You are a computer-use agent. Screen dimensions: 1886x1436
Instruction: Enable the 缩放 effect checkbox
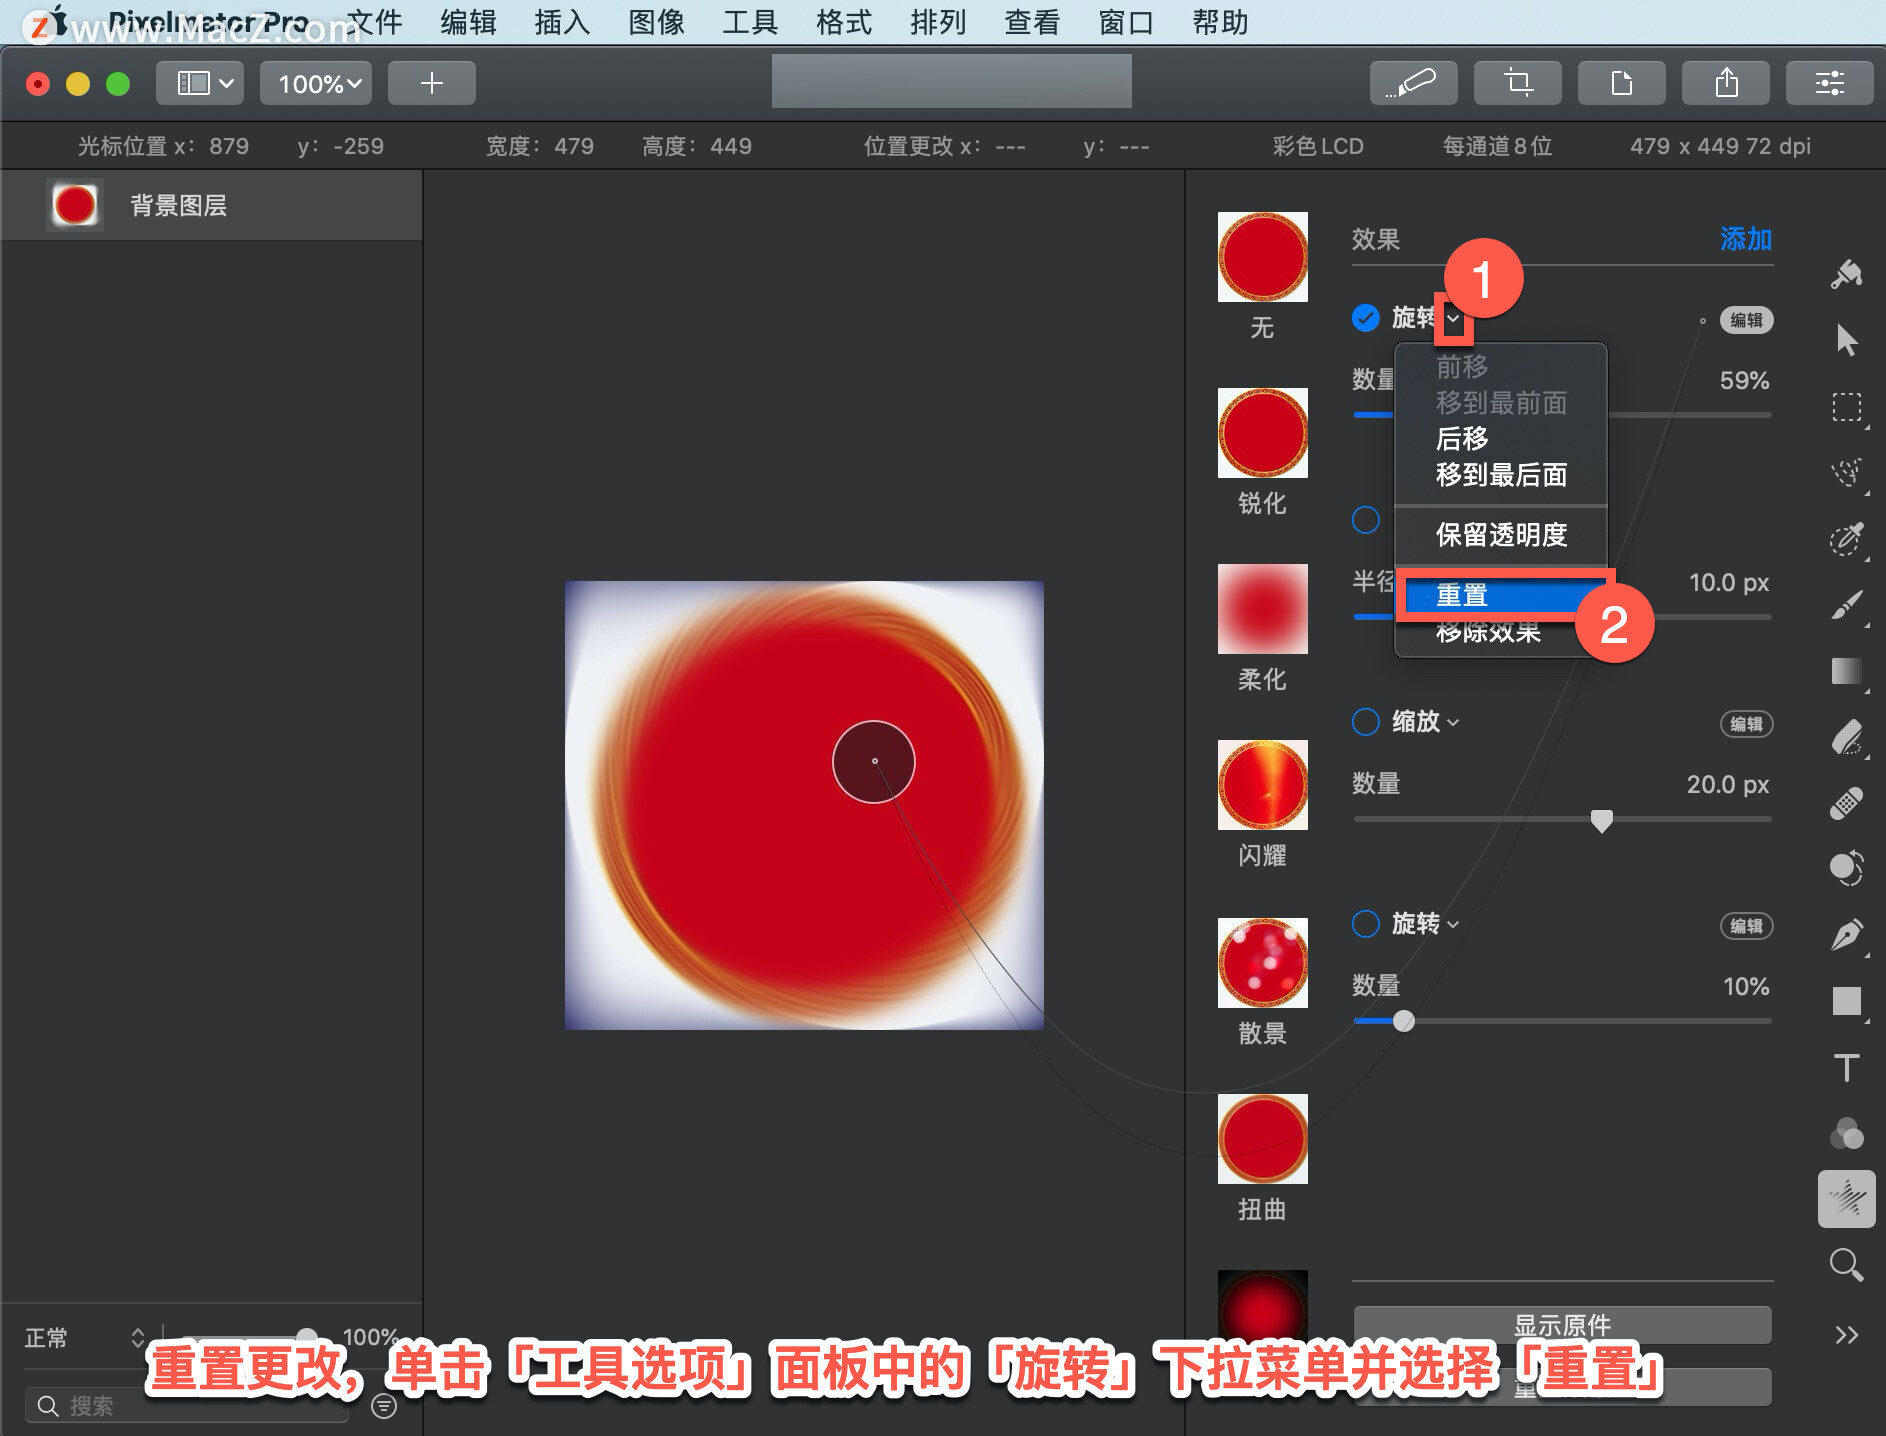[1365, 722]
